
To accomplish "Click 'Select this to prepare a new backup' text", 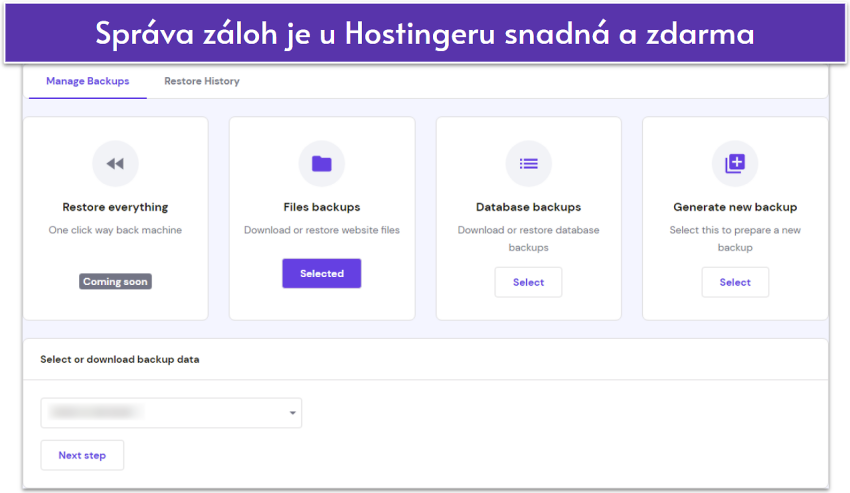I will (x=735, y=239).
